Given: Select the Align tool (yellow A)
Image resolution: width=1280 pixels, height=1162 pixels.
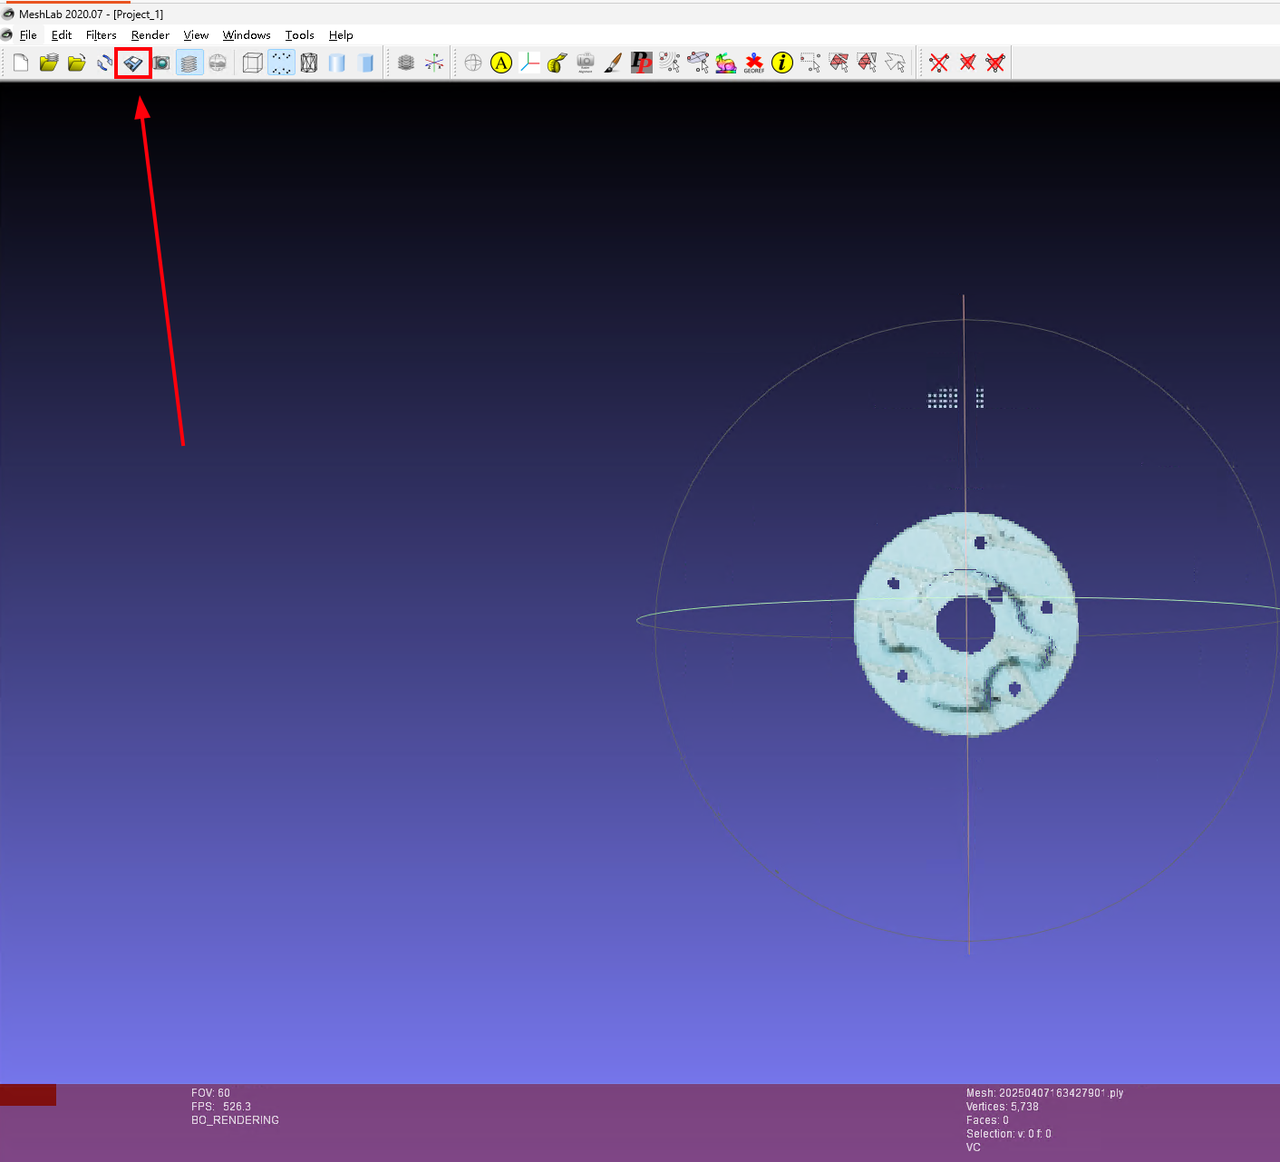Looking at the screenshot, I should point(501,63).
